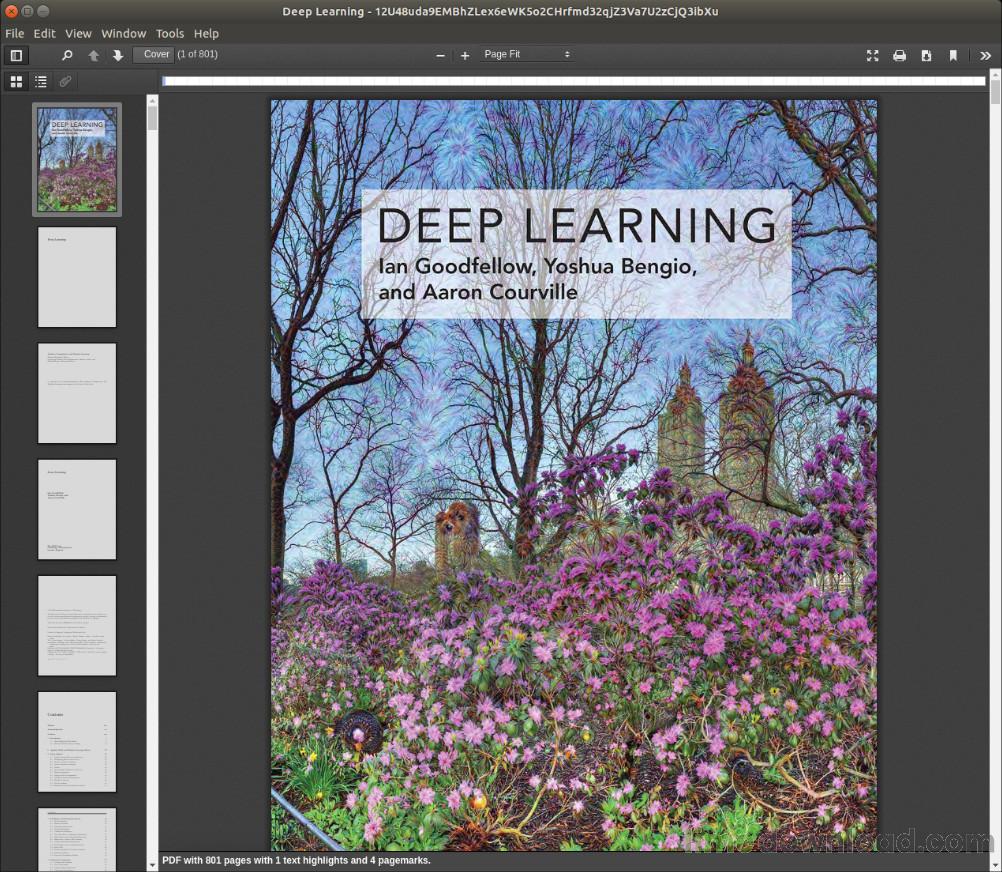
Task: Open the View menu
Action: 78,33
